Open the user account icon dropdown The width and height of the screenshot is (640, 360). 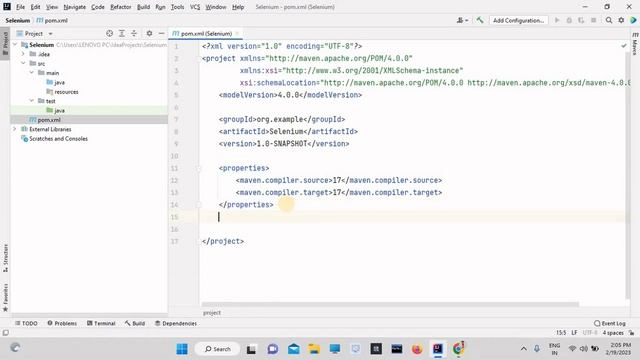[x=462, y=20]
